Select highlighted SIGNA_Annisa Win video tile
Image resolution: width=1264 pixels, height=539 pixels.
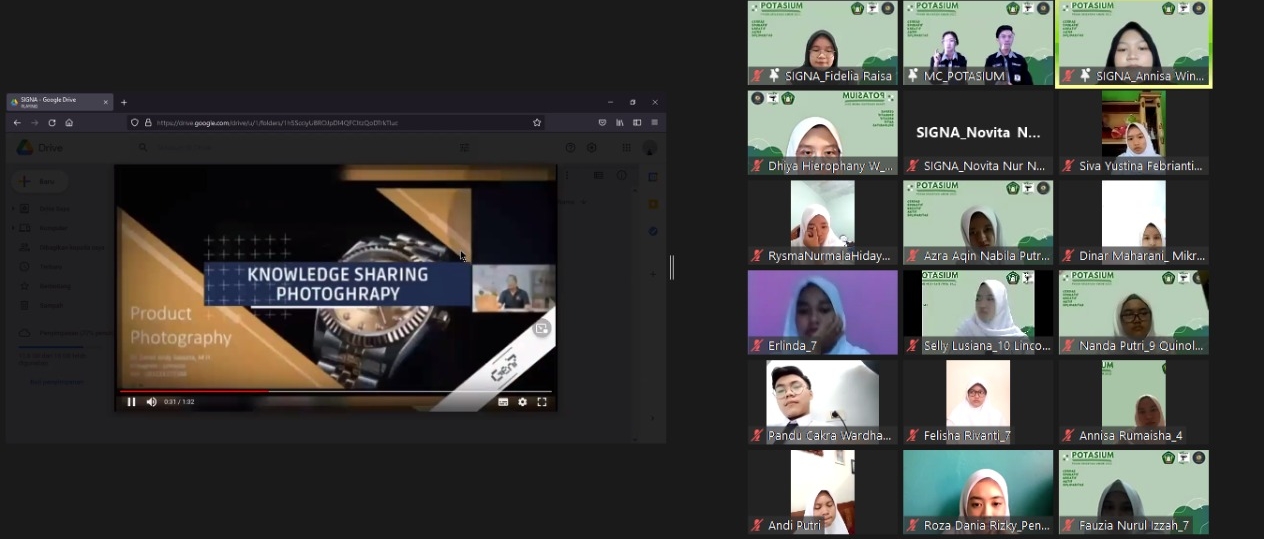click(x=1134, y=43)
